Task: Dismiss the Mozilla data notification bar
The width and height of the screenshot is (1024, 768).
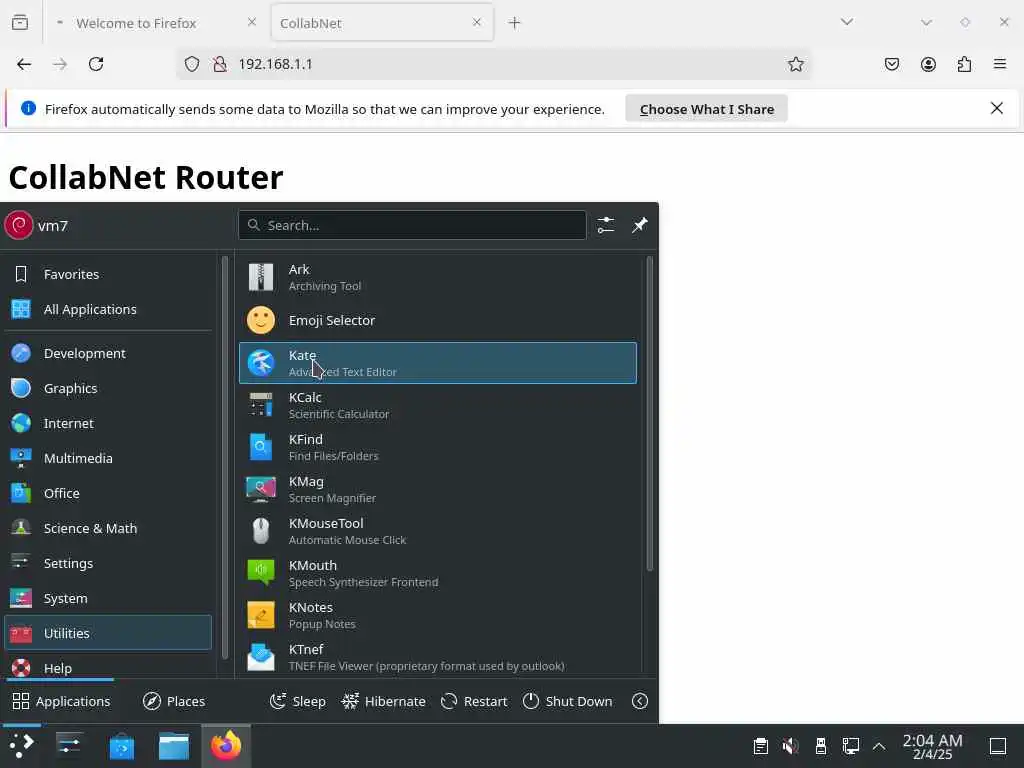Action: click(x=997, y=108)
